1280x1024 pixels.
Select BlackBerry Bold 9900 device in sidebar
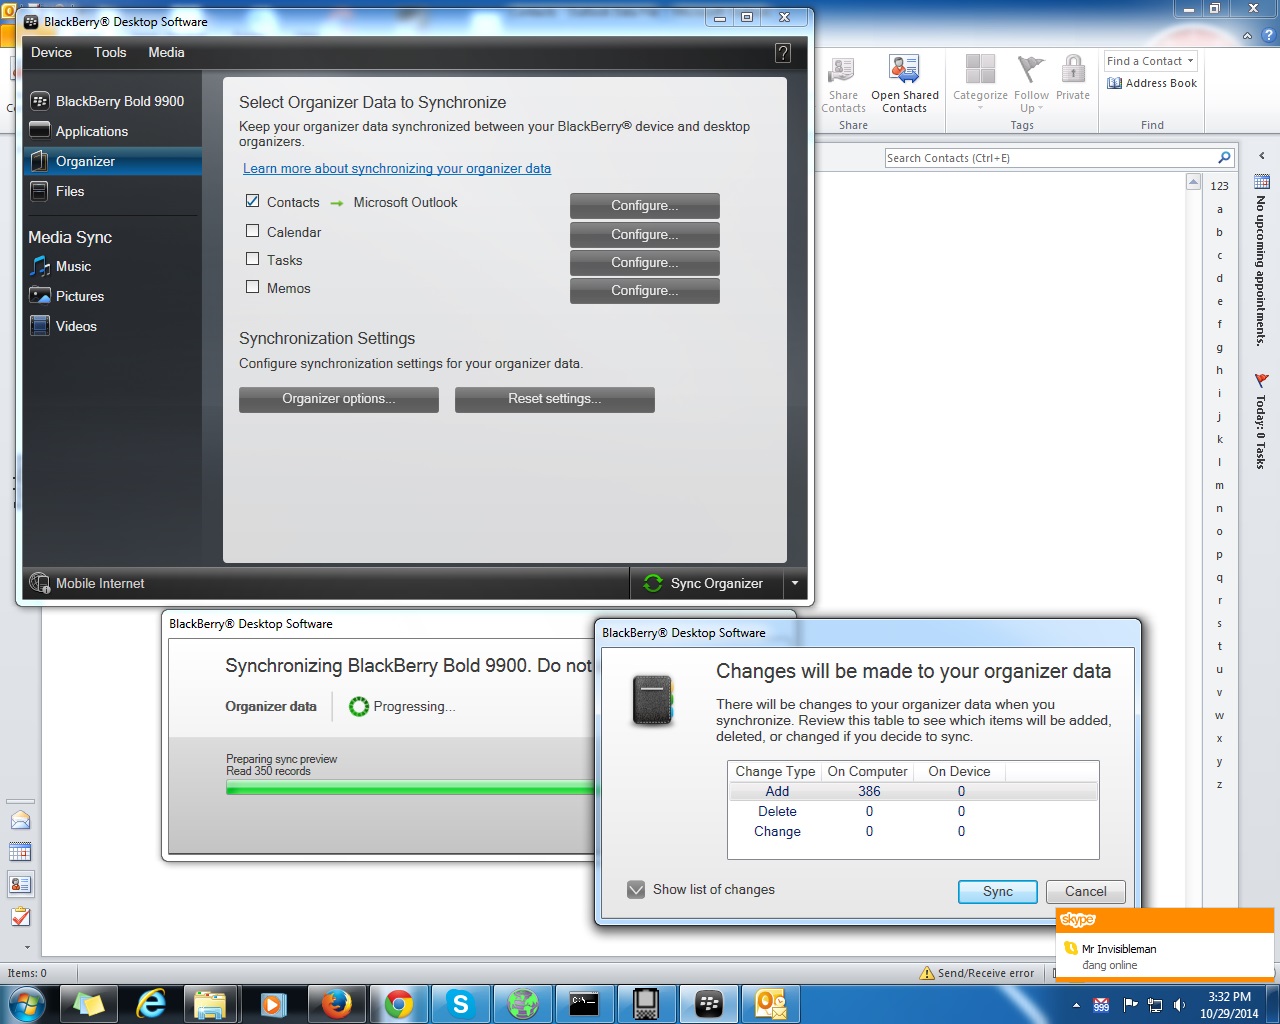107,101
